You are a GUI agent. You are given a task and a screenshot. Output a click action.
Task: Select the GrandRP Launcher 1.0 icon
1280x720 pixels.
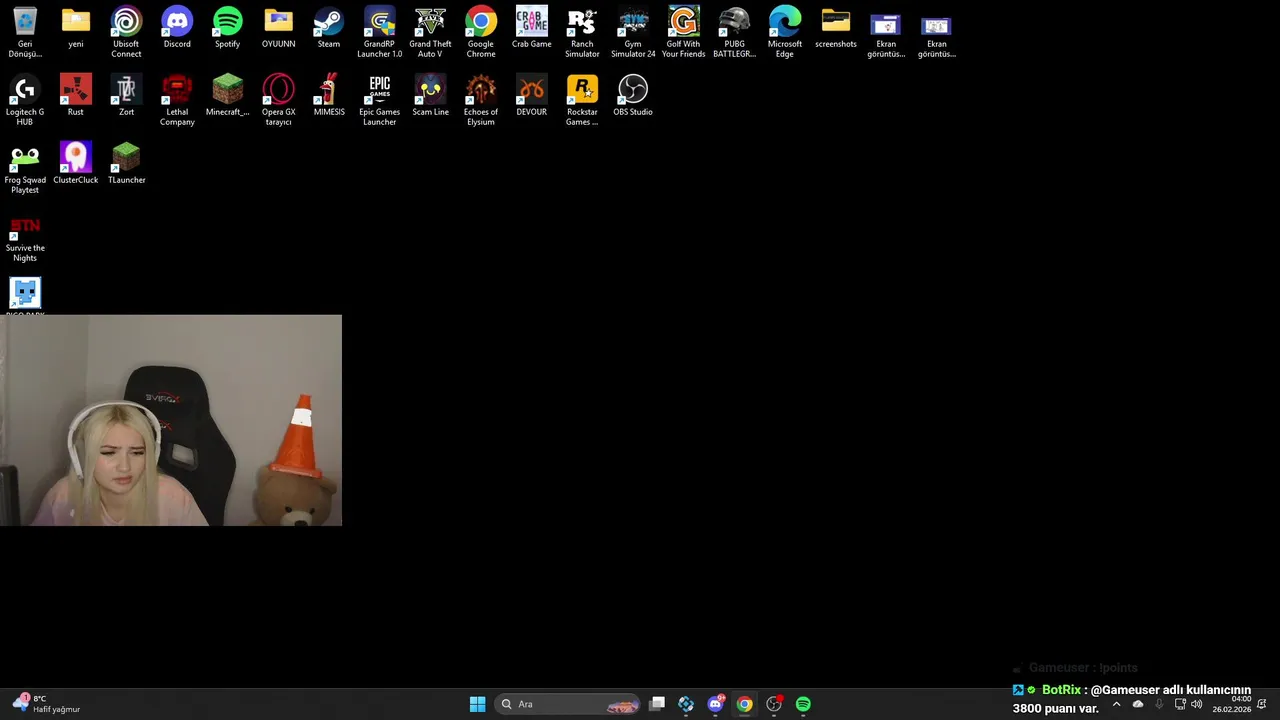click(x=379, y=32)
